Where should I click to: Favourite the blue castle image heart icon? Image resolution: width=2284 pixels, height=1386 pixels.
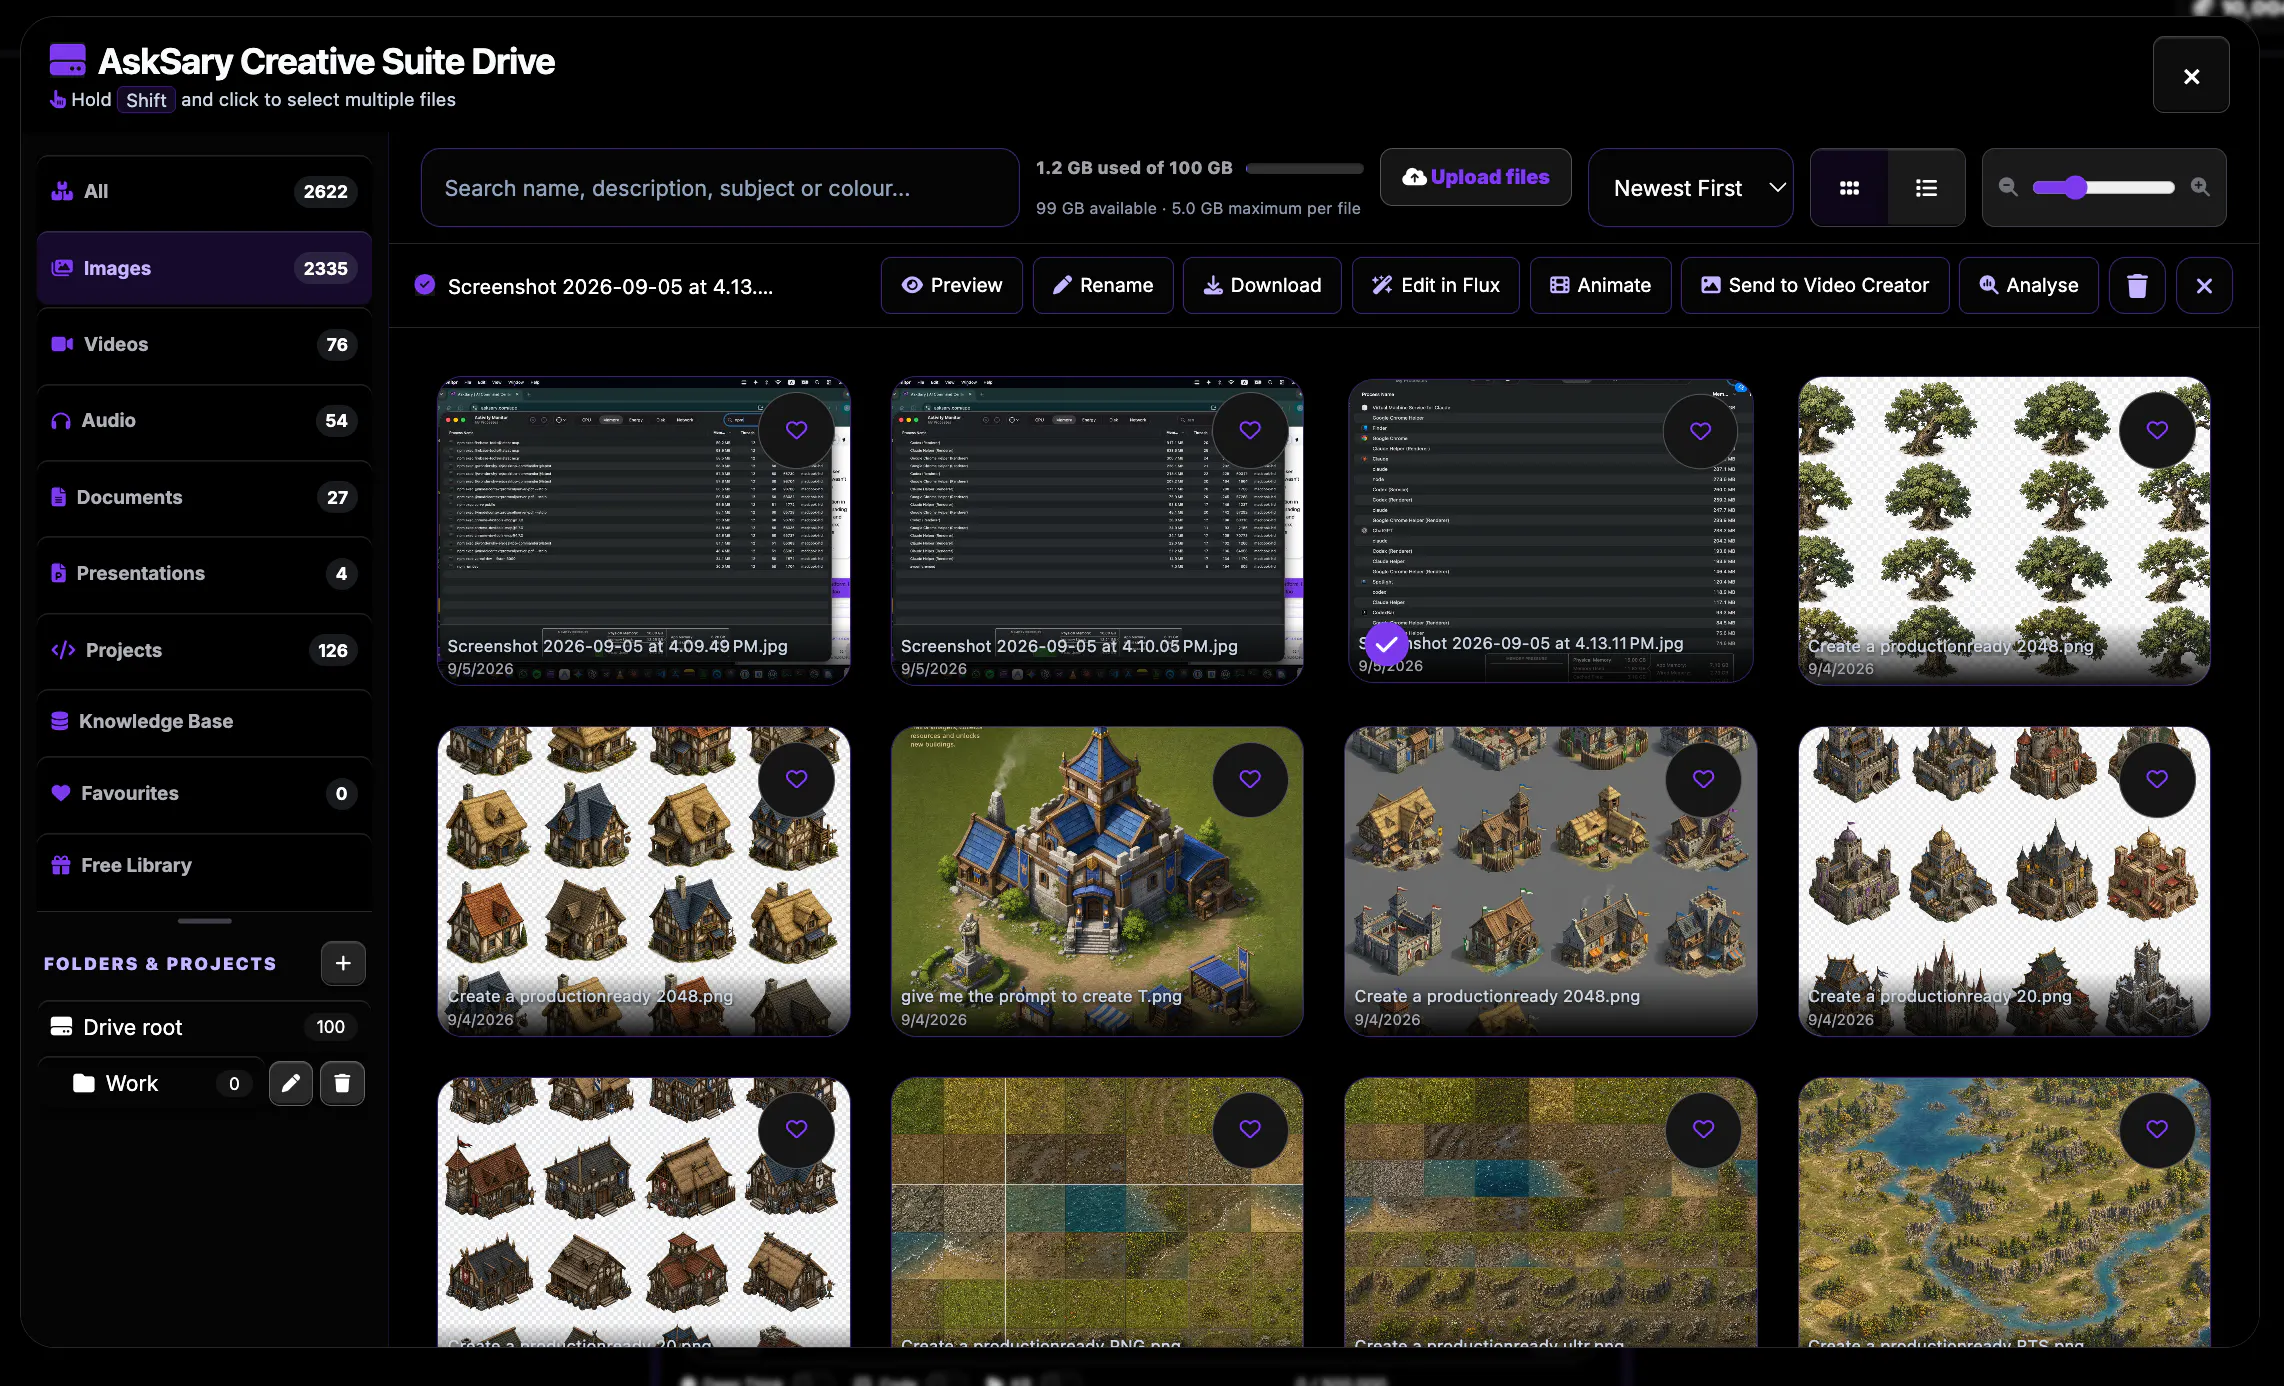1250,779
